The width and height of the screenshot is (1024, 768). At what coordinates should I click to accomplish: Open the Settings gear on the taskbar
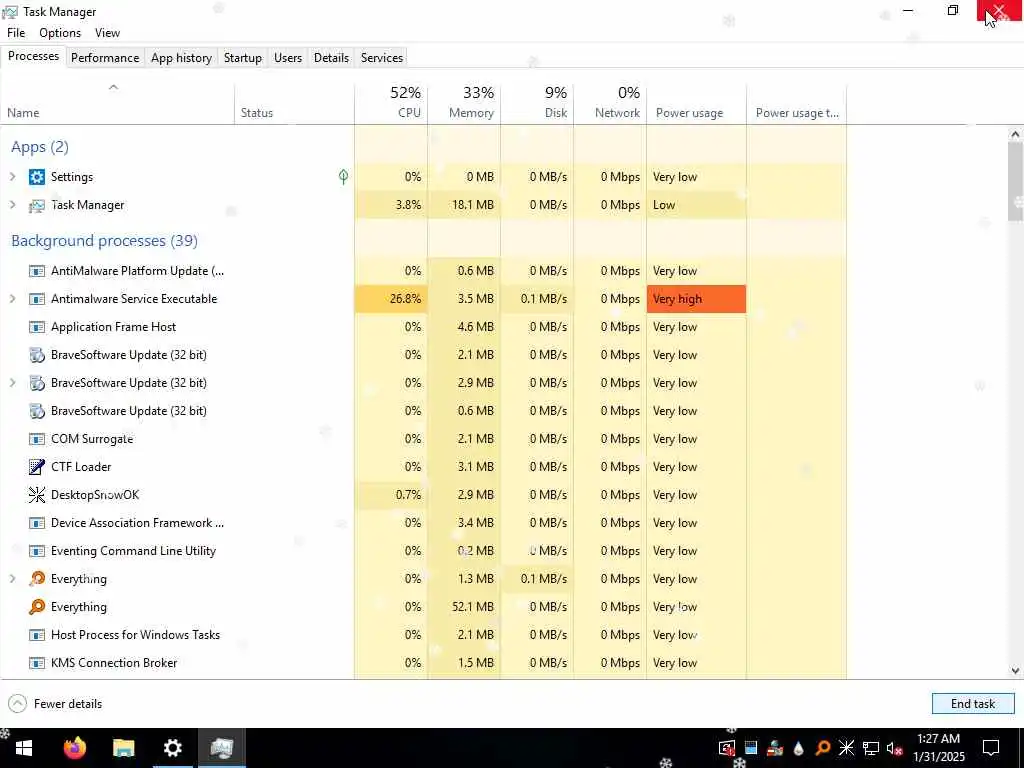click(x=172, y=748)
